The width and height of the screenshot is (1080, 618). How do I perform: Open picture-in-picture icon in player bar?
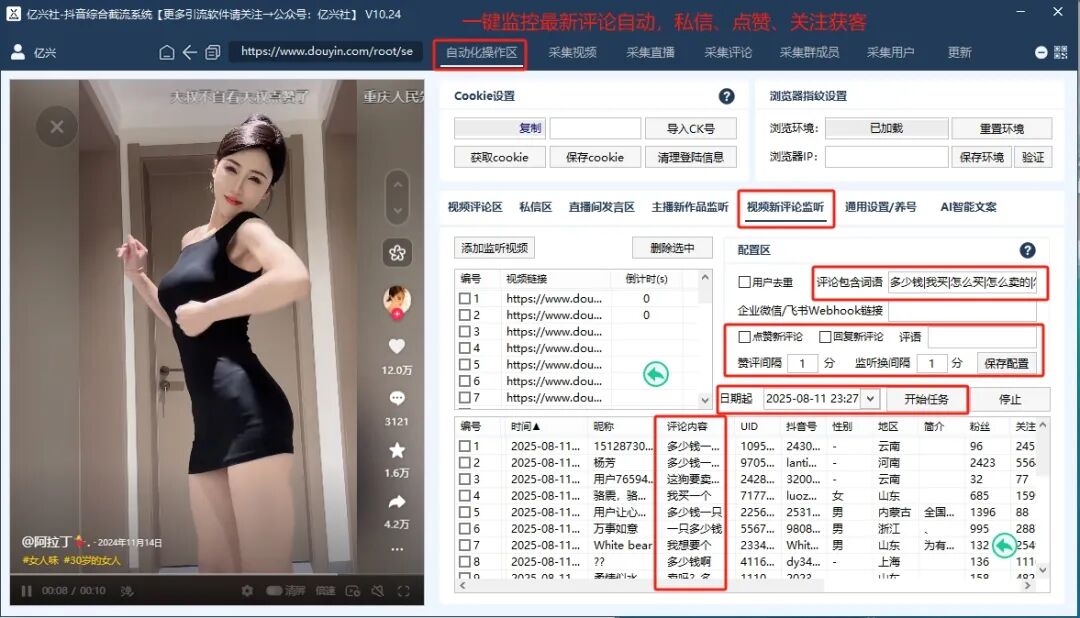click(x=353, y=590)
